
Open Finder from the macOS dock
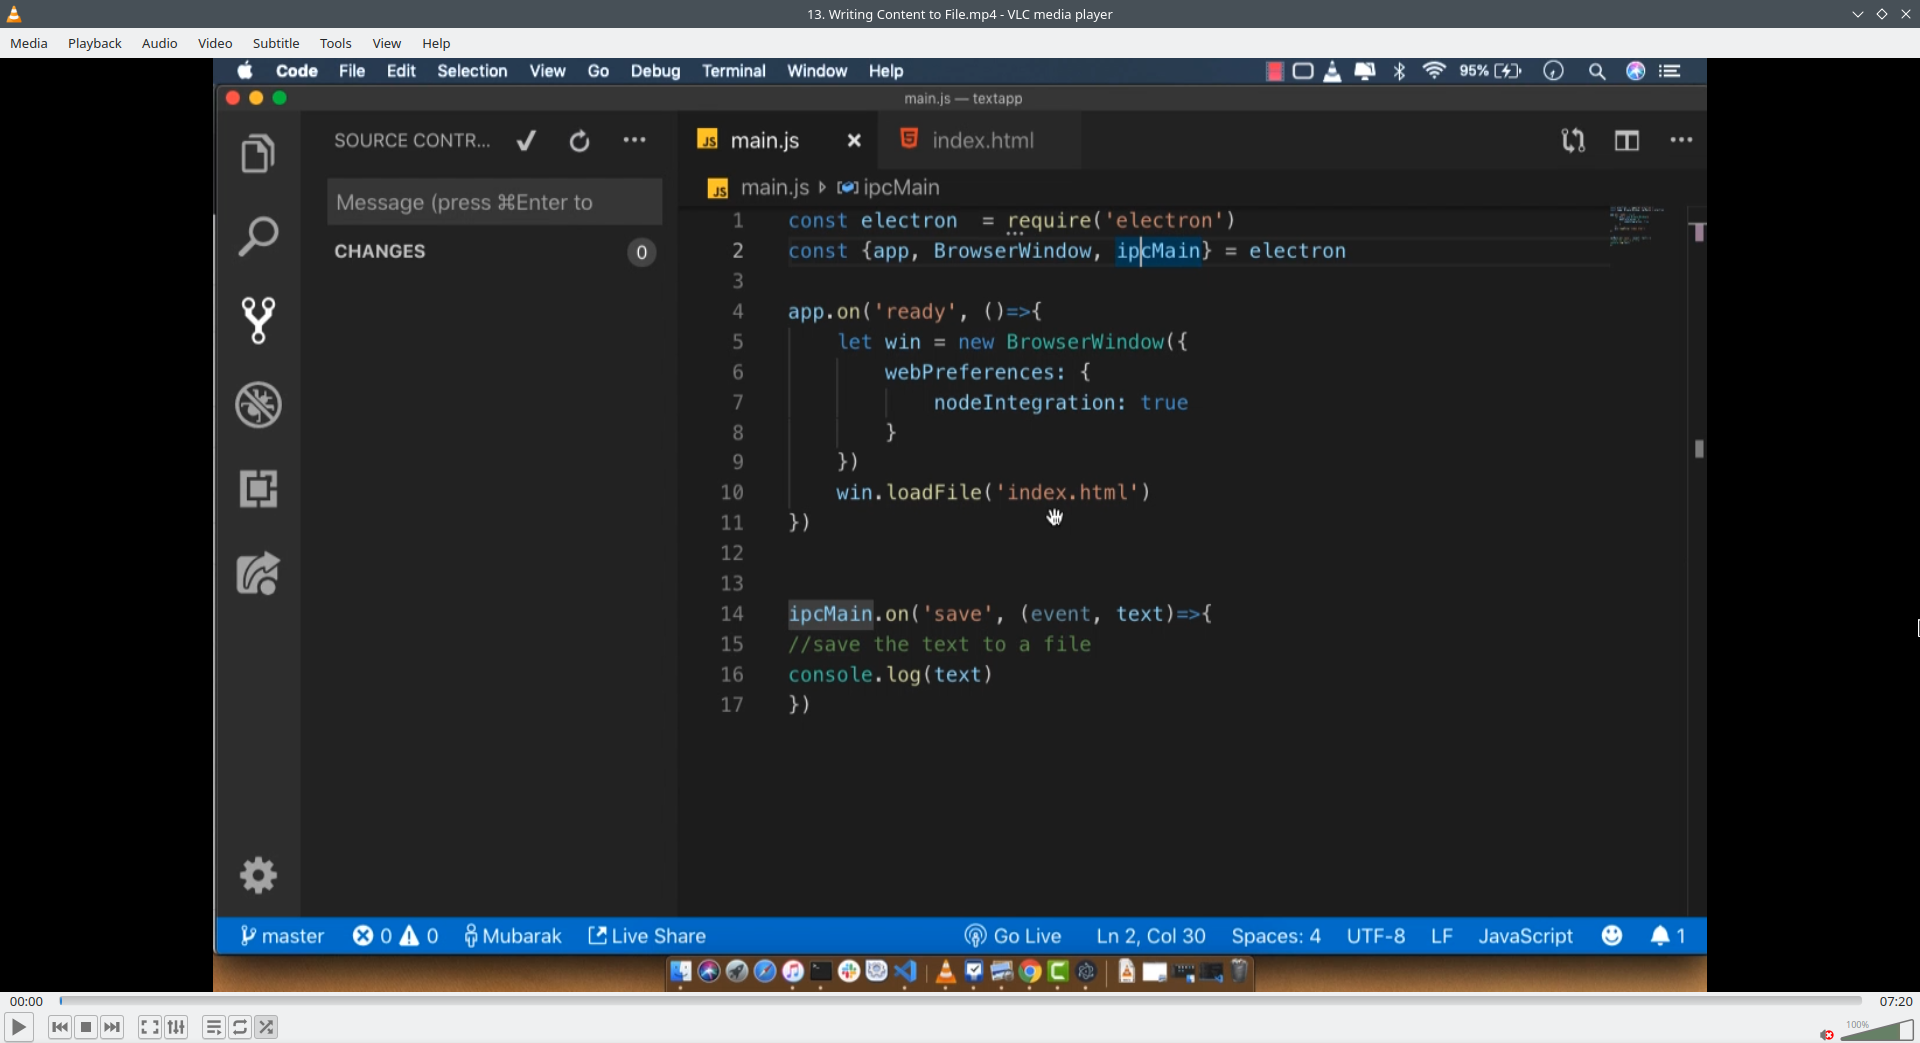click(681, 971)
